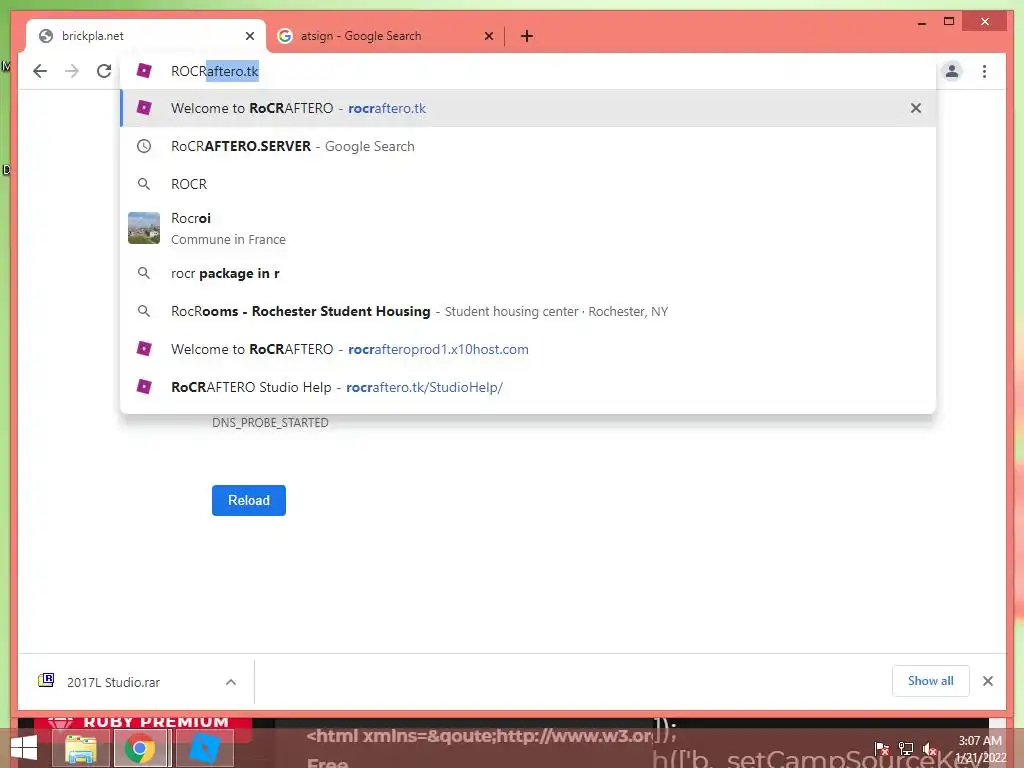Maximize the Chrome window
Viewport: 1024px width, 768px height.
[x=949, y=22]
